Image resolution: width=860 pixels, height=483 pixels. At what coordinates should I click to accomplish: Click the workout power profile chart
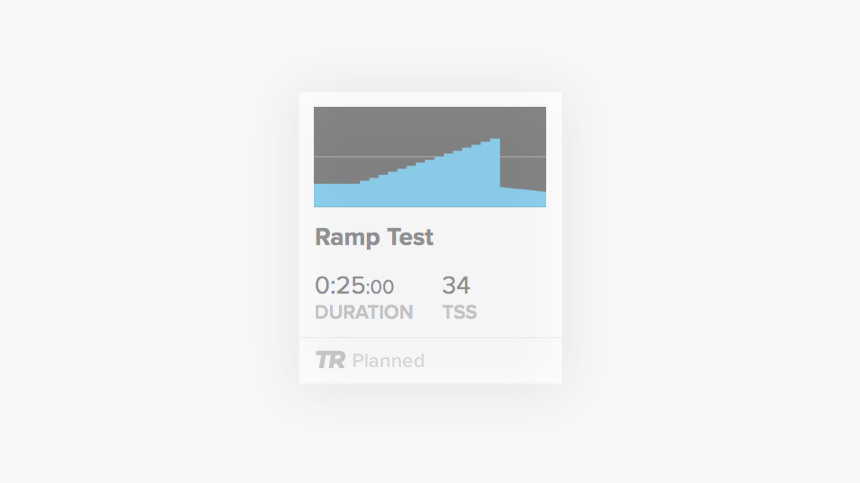430,156
